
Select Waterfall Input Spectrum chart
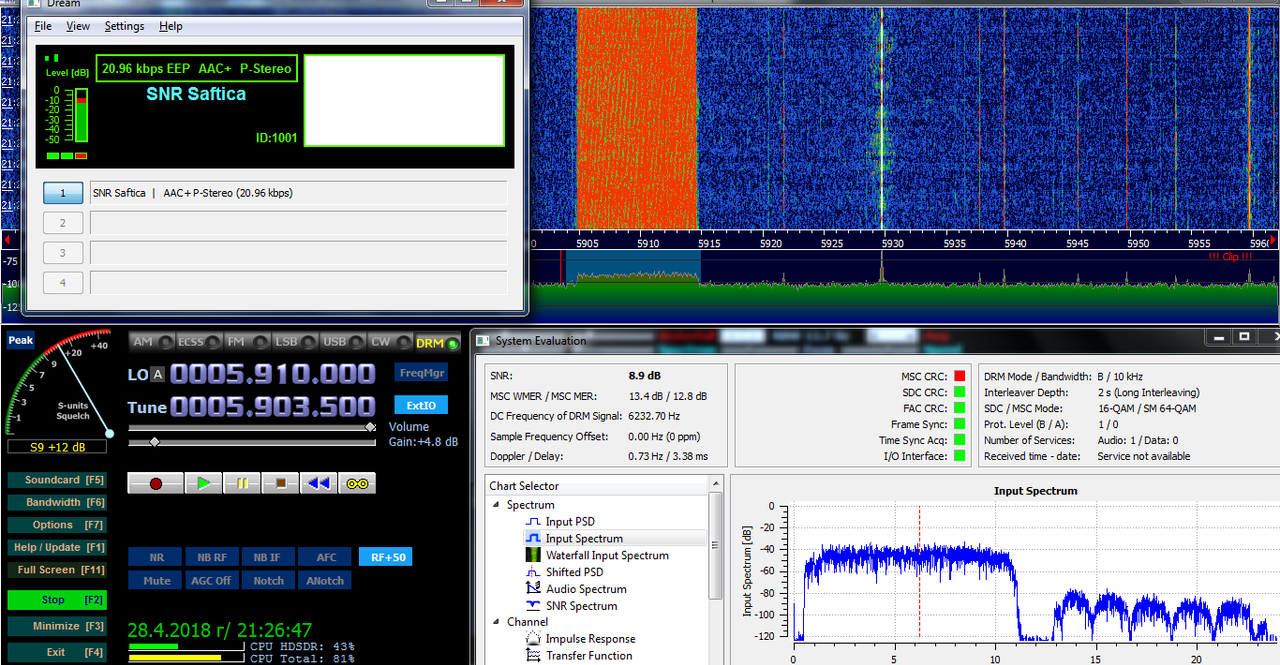coord(607,555)
